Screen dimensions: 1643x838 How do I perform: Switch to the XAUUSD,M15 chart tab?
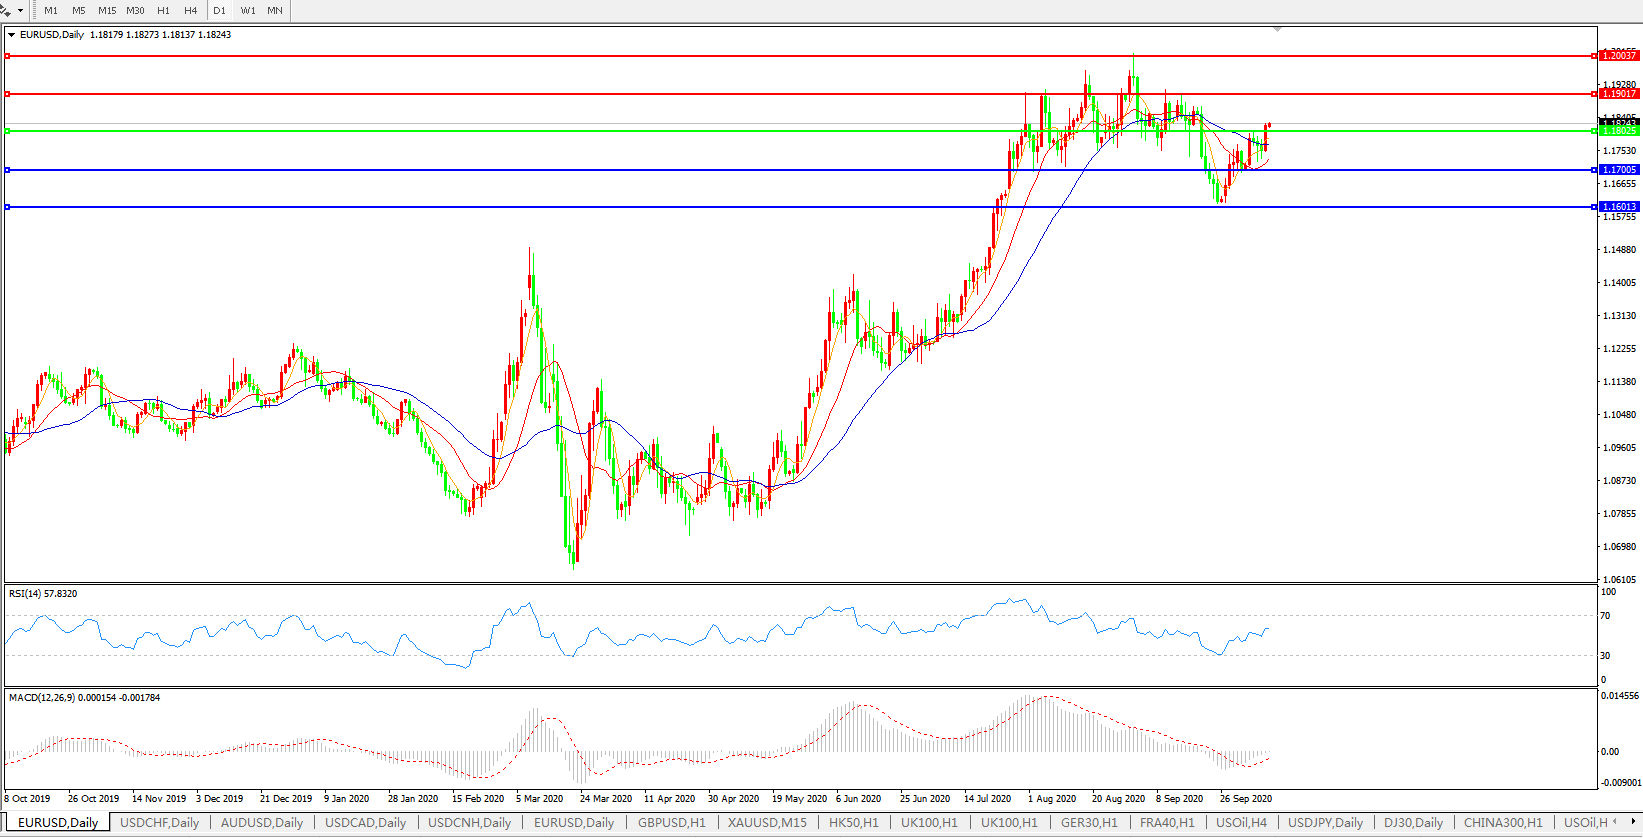[767, 823]
